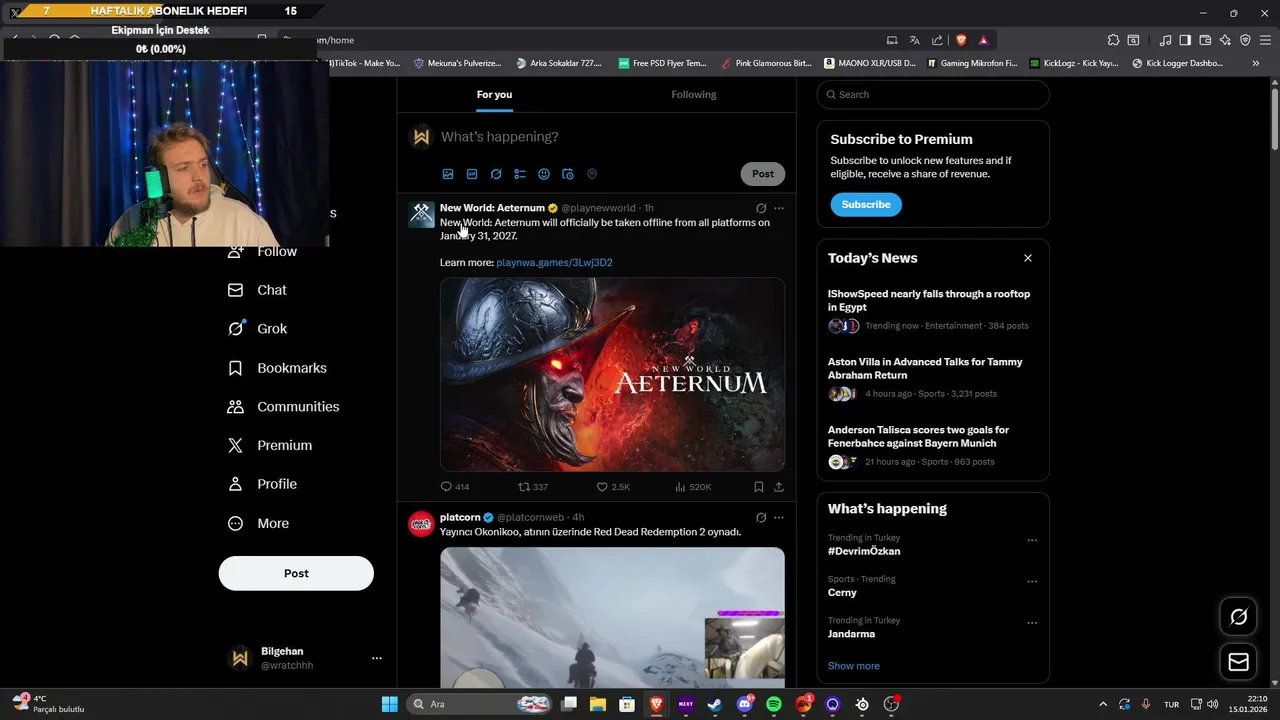Click the translate page icon in address bar

tap(914, 40)
